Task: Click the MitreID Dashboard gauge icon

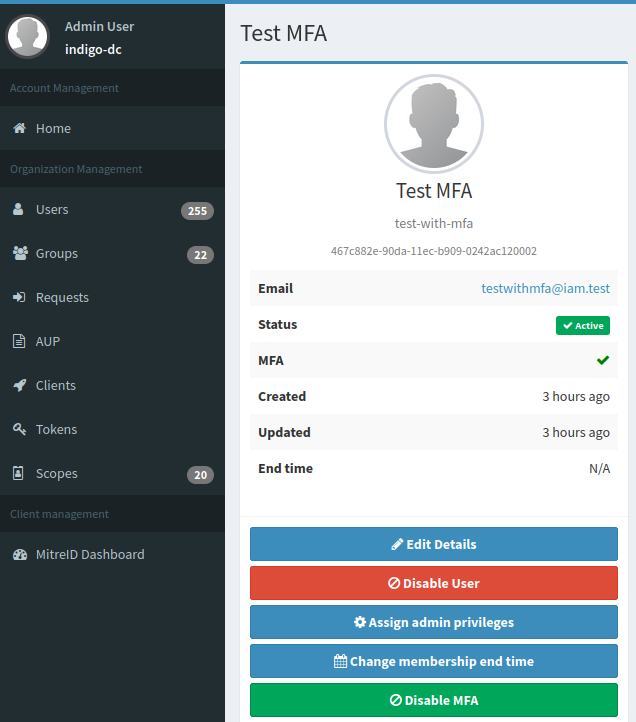Action: point(20,554)
